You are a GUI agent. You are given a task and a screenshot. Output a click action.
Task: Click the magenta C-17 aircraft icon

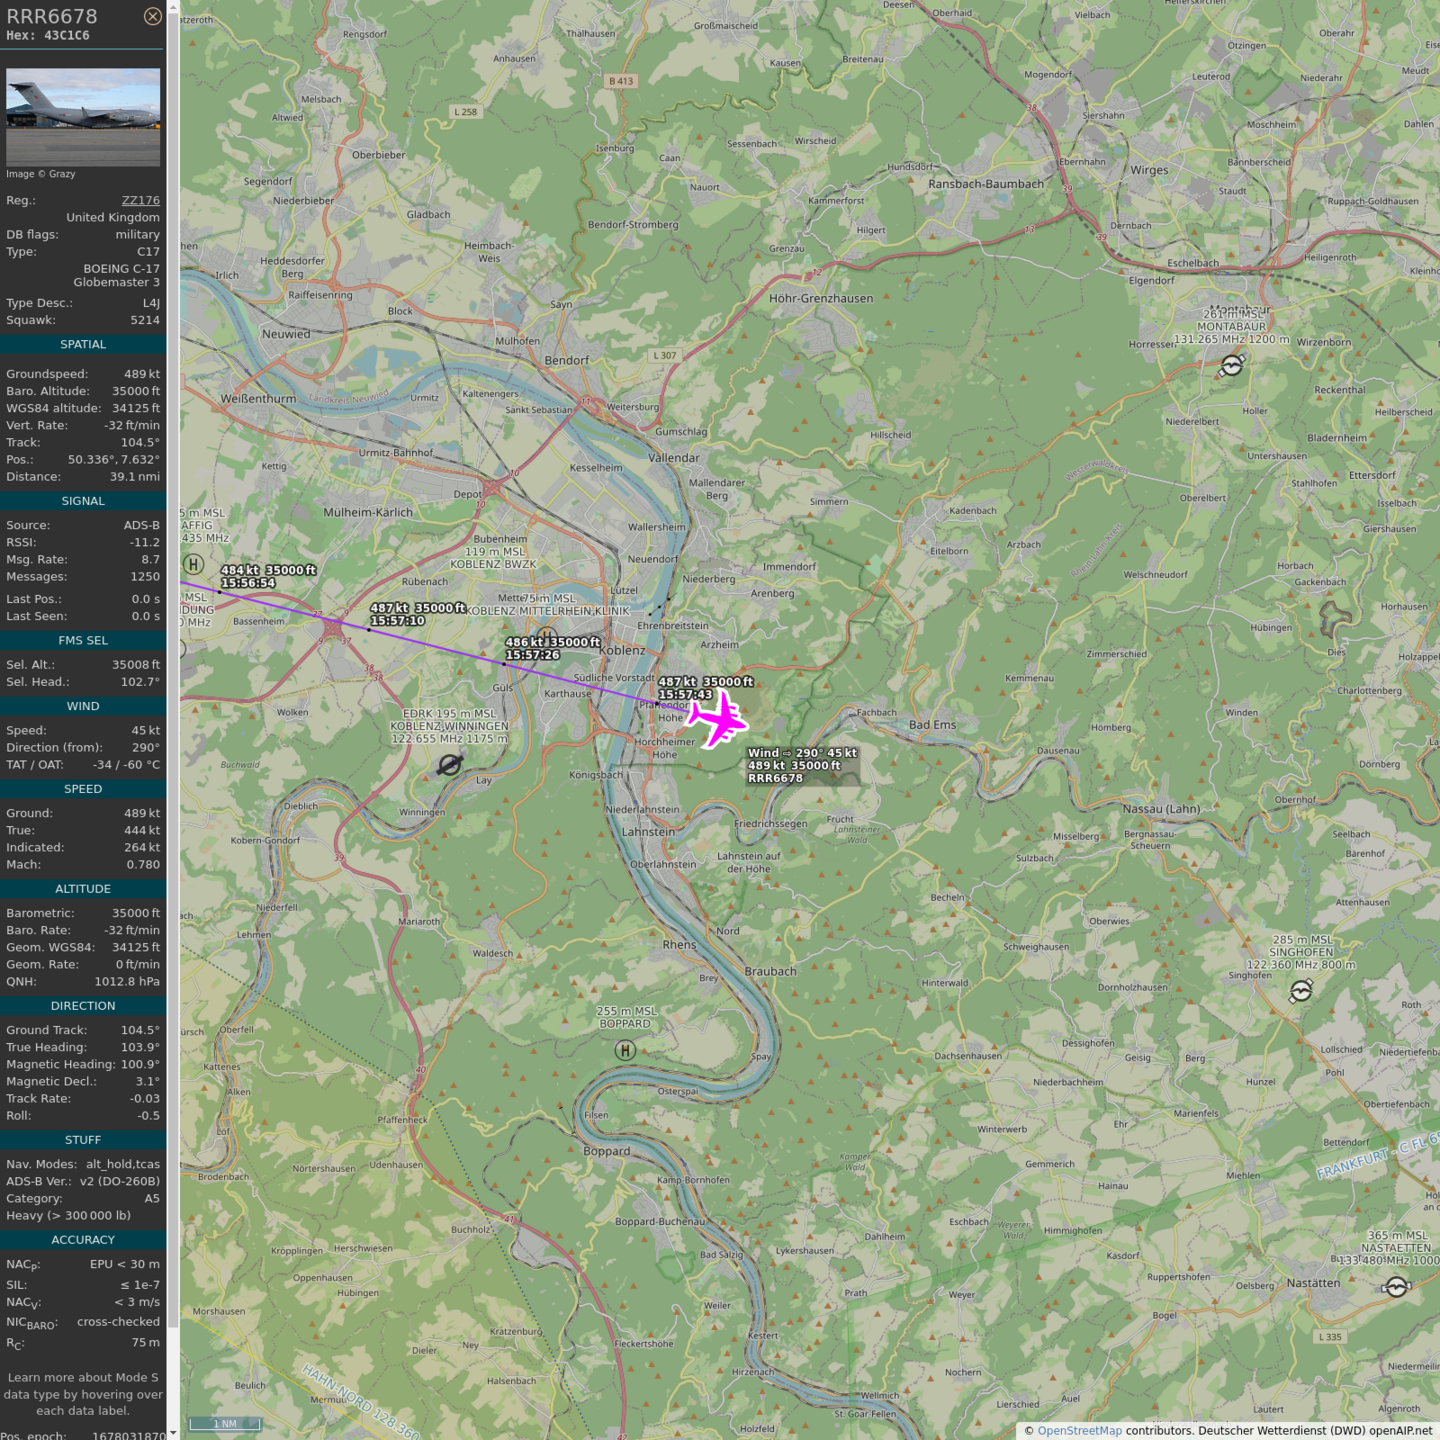pyautogui.click(x=718, y=719)
